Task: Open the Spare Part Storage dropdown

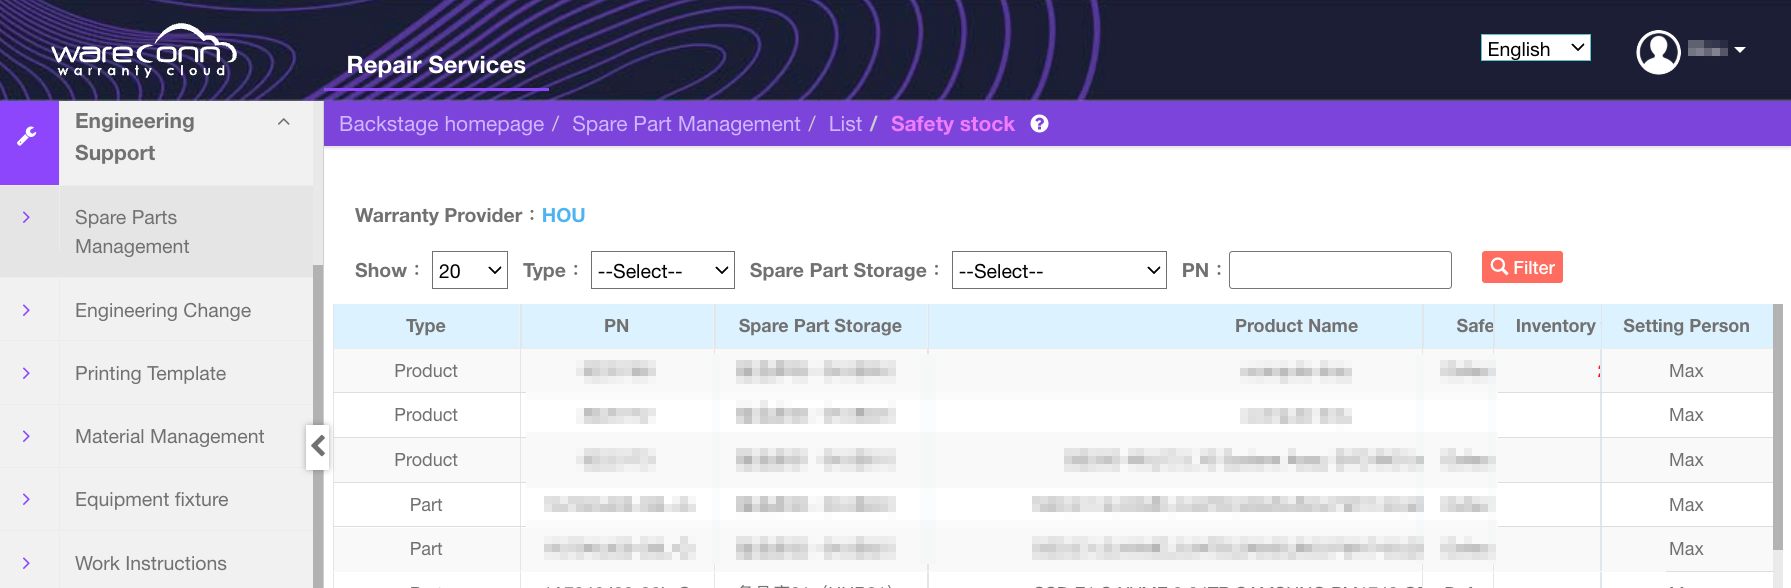Action: [1058, 271]
